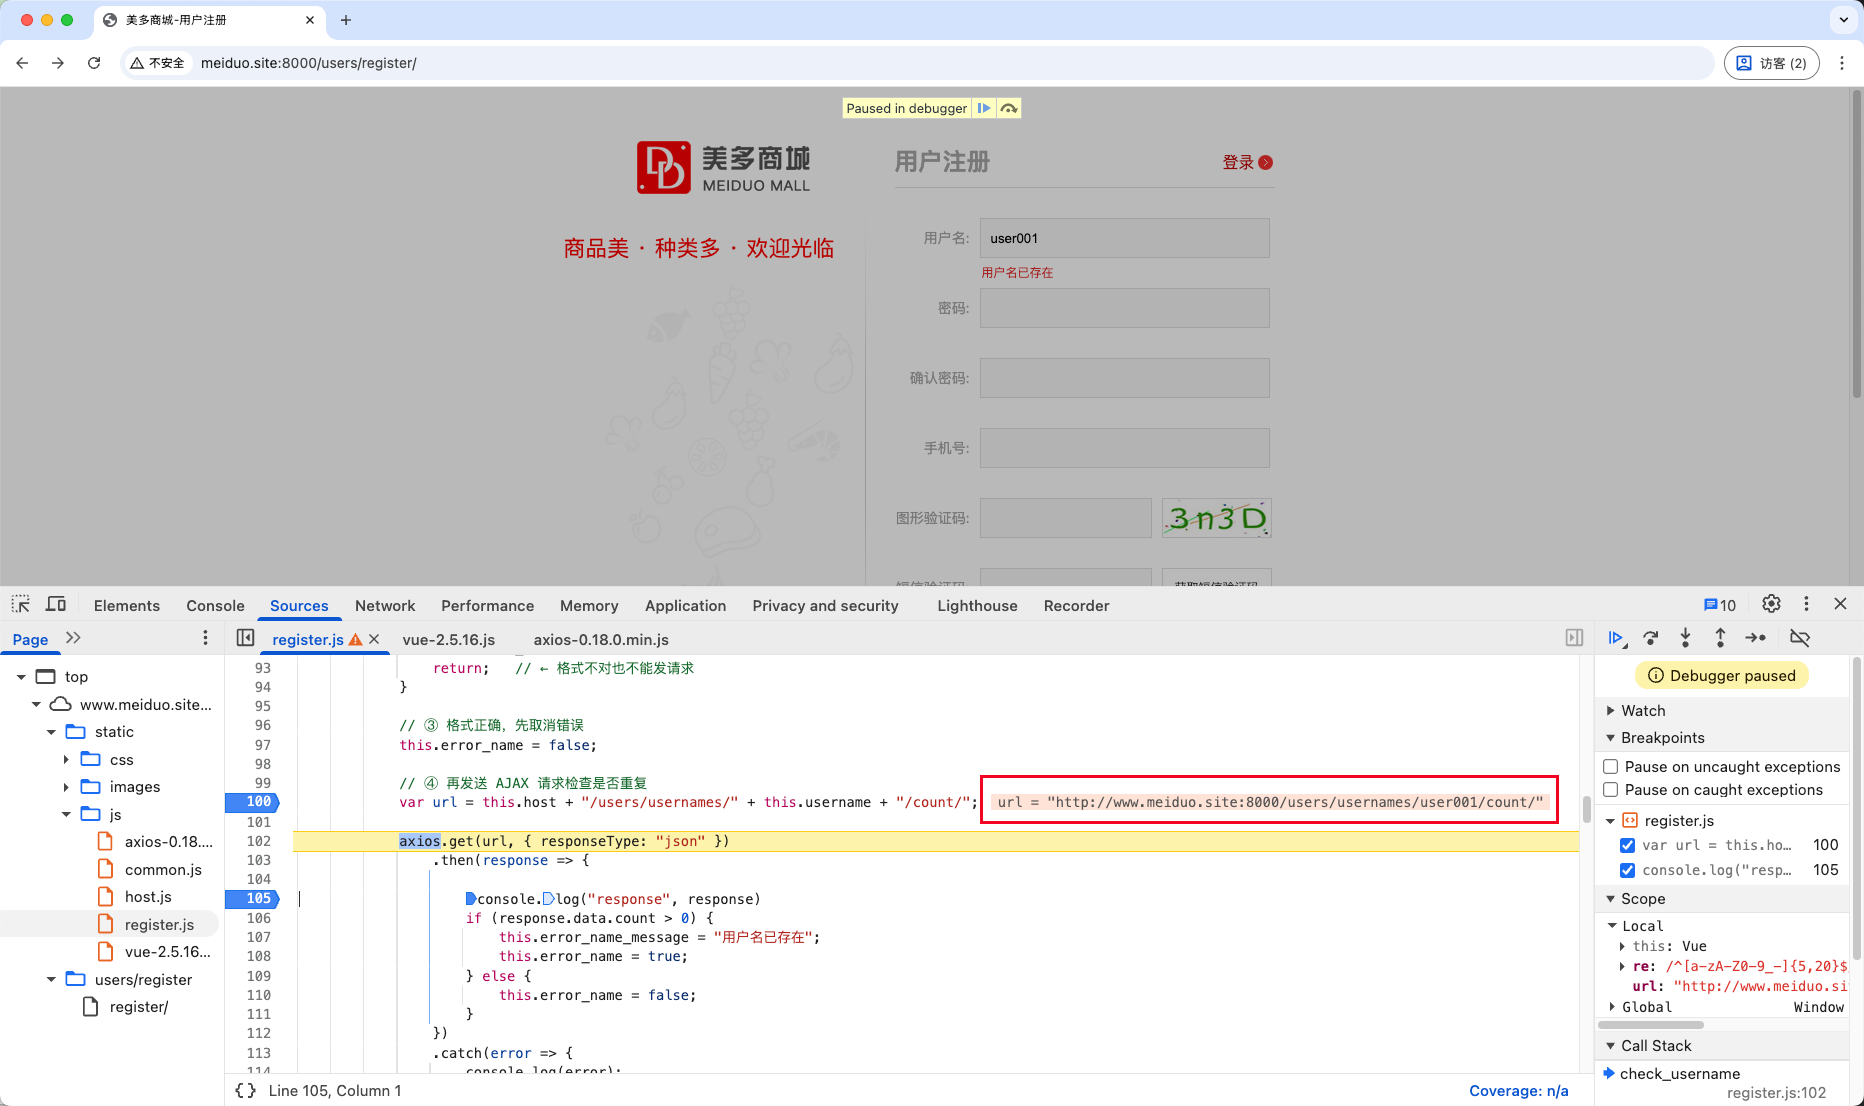Click the Resume script execution icon
The image size is (1864, 1106).
point(1615,638)
